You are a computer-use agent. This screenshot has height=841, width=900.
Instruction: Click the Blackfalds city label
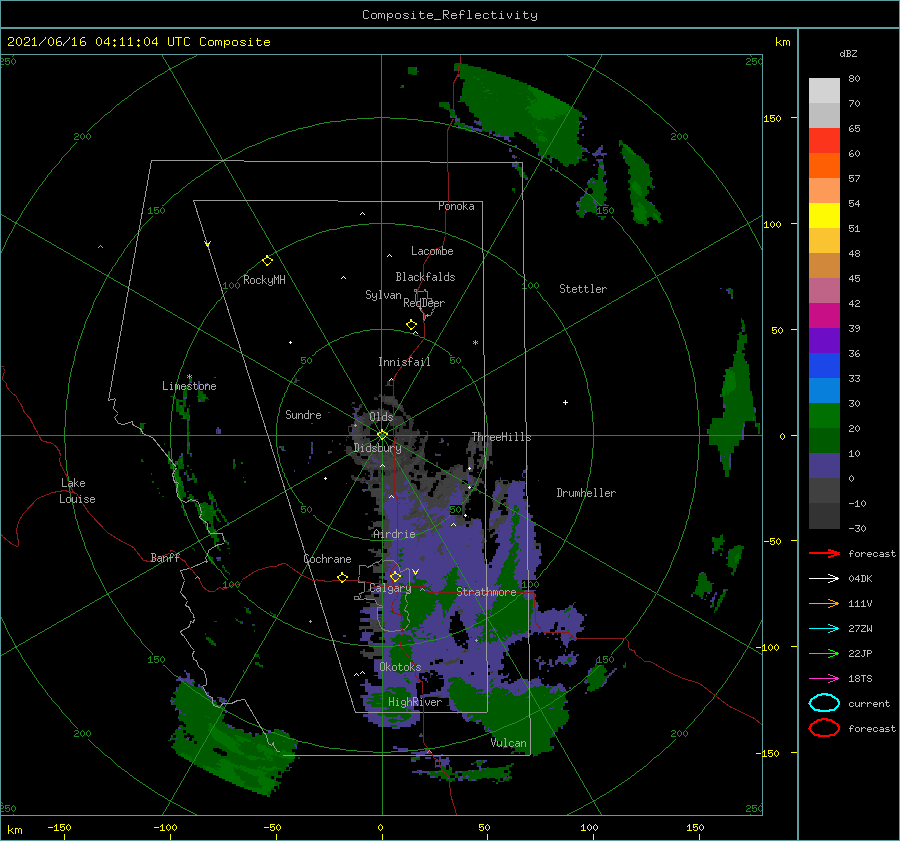[x=425, y=277]
